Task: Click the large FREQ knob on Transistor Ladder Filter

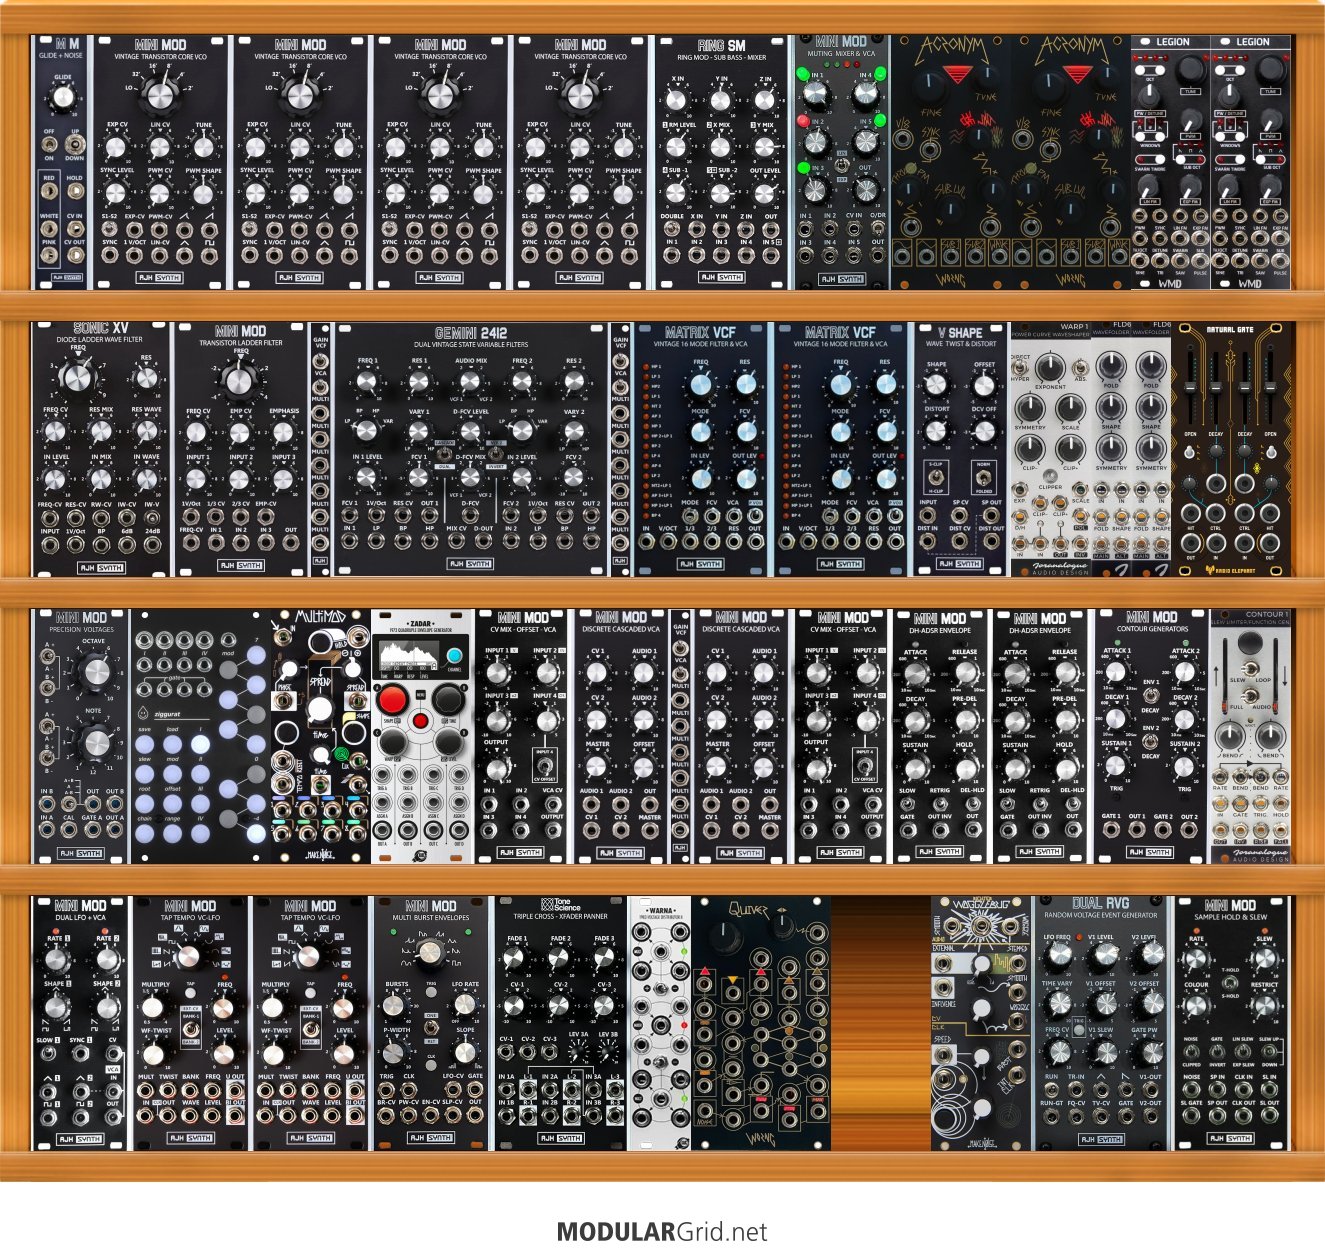Action: click(241, 380)
